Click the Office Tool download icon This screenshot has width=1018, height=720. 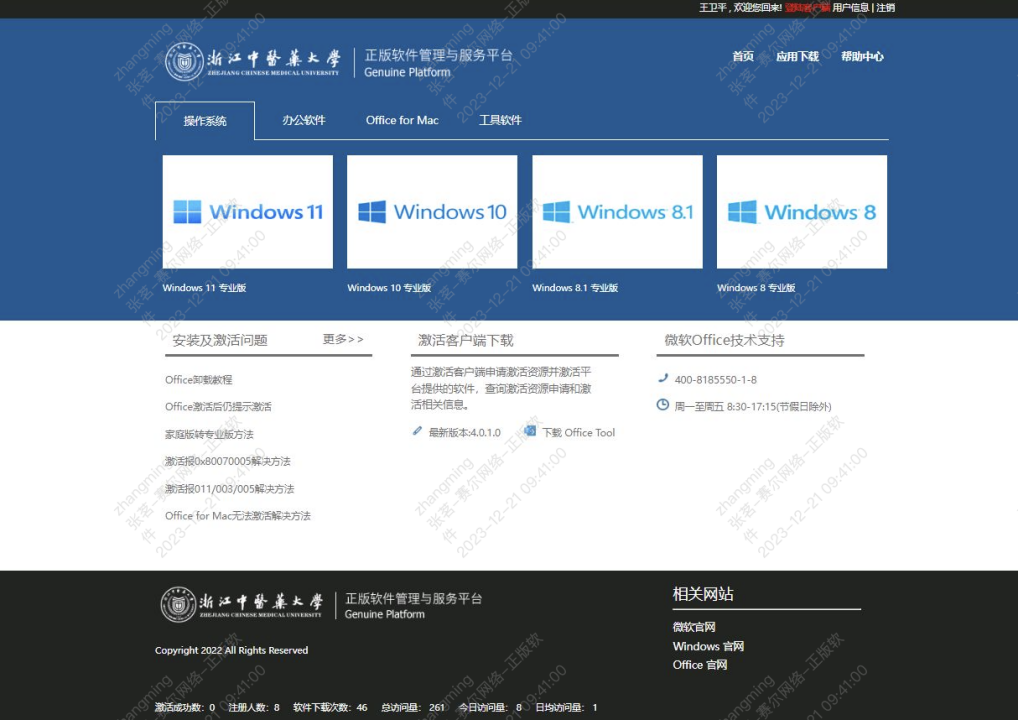pos(530,431)
